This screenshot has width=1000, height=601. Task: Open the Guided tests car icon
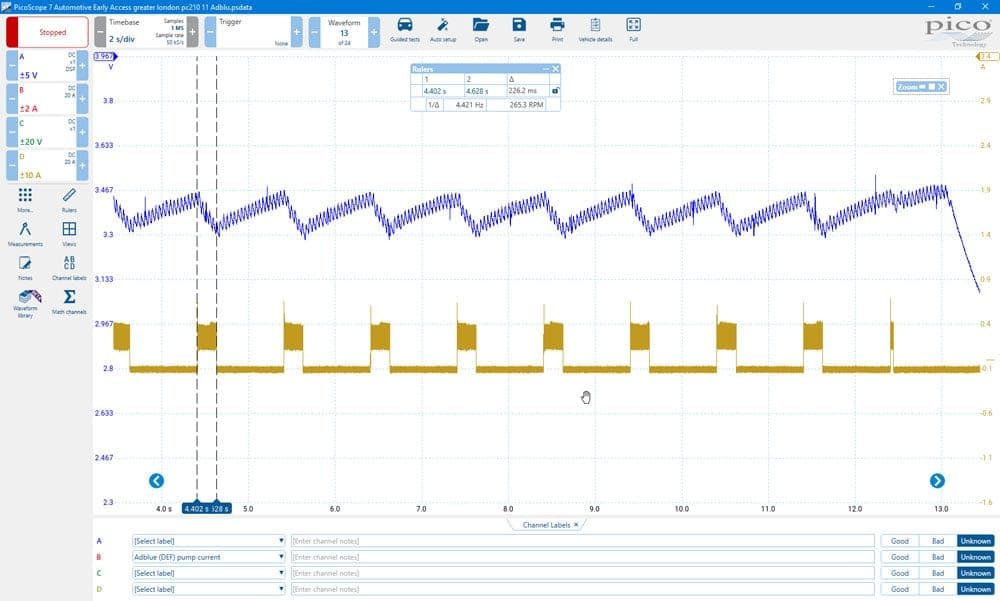click(404, 29)
